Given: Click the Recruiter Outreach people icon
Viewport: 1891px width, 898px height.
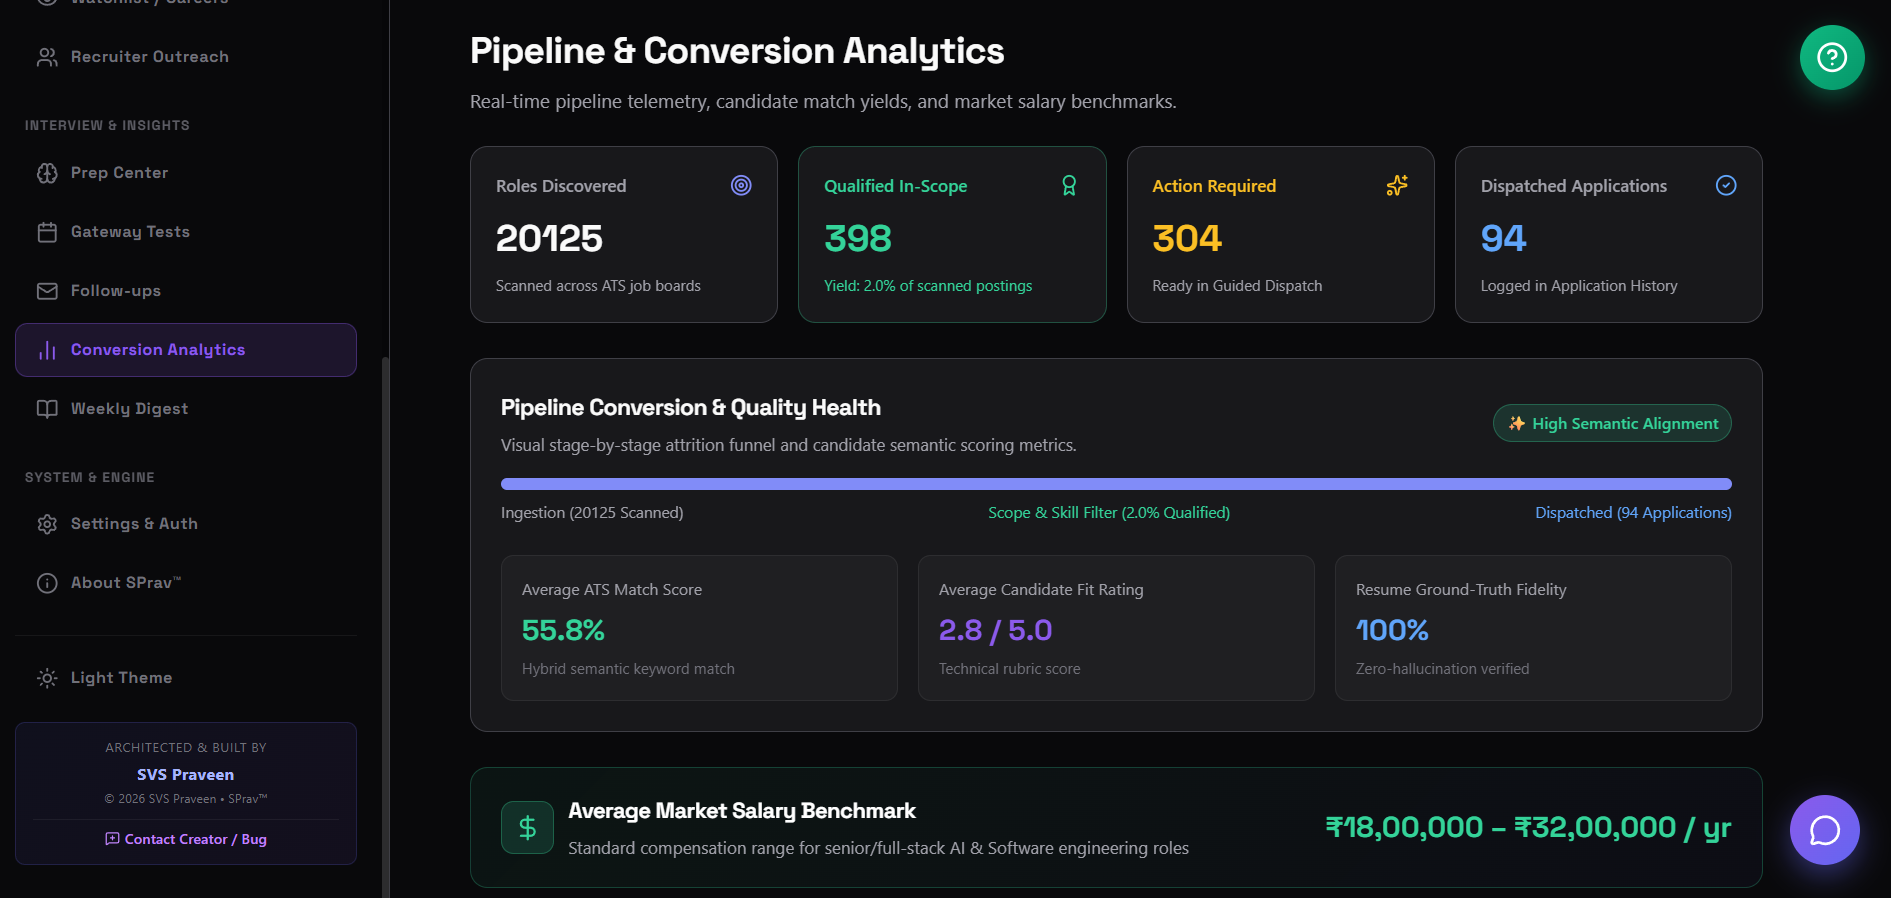Looking at the screenshot, I should click(x=47, y=57).
